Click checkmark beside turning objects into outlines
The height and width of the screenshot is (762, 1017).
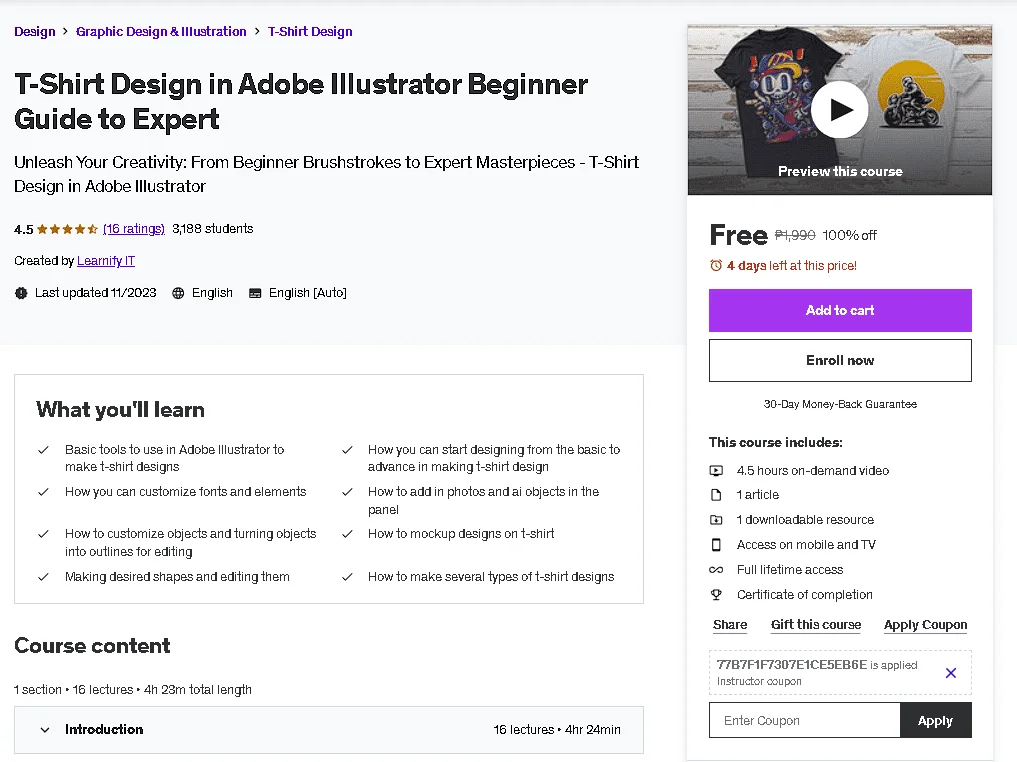43,534
